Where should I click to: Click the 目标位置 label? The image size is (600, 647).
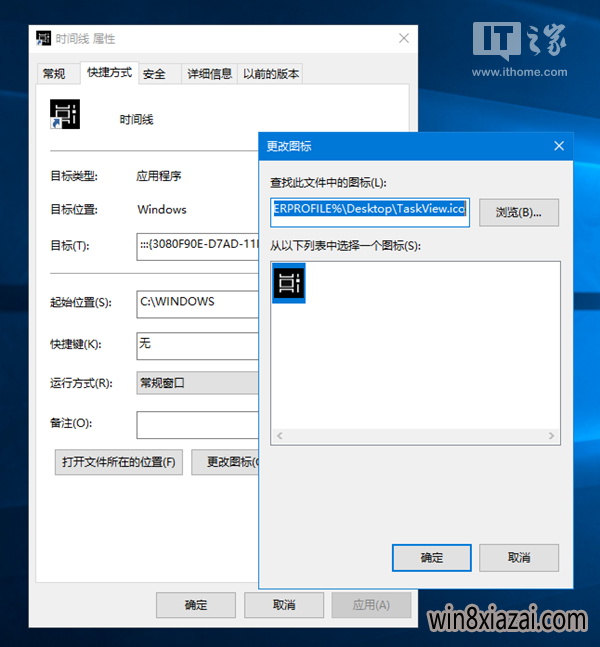[x=74, y=210]
